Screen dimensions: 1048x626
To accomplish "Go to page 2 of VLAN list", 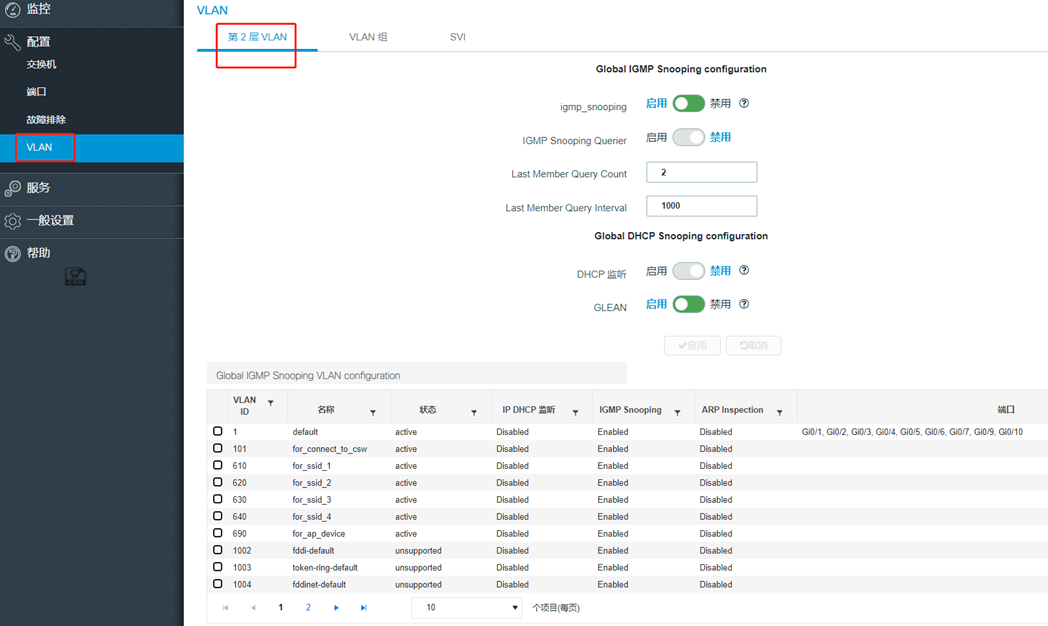I will pyautogui.click(x=308, y=608).
